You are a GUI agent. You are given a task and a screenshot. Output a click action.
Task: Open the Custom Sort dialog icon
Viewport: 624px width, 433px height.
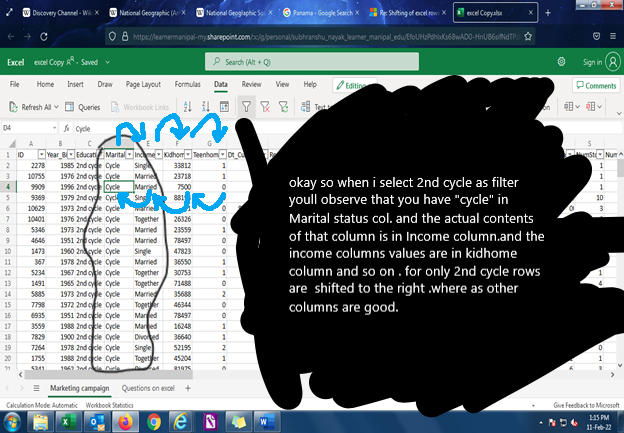coord(224,107)
